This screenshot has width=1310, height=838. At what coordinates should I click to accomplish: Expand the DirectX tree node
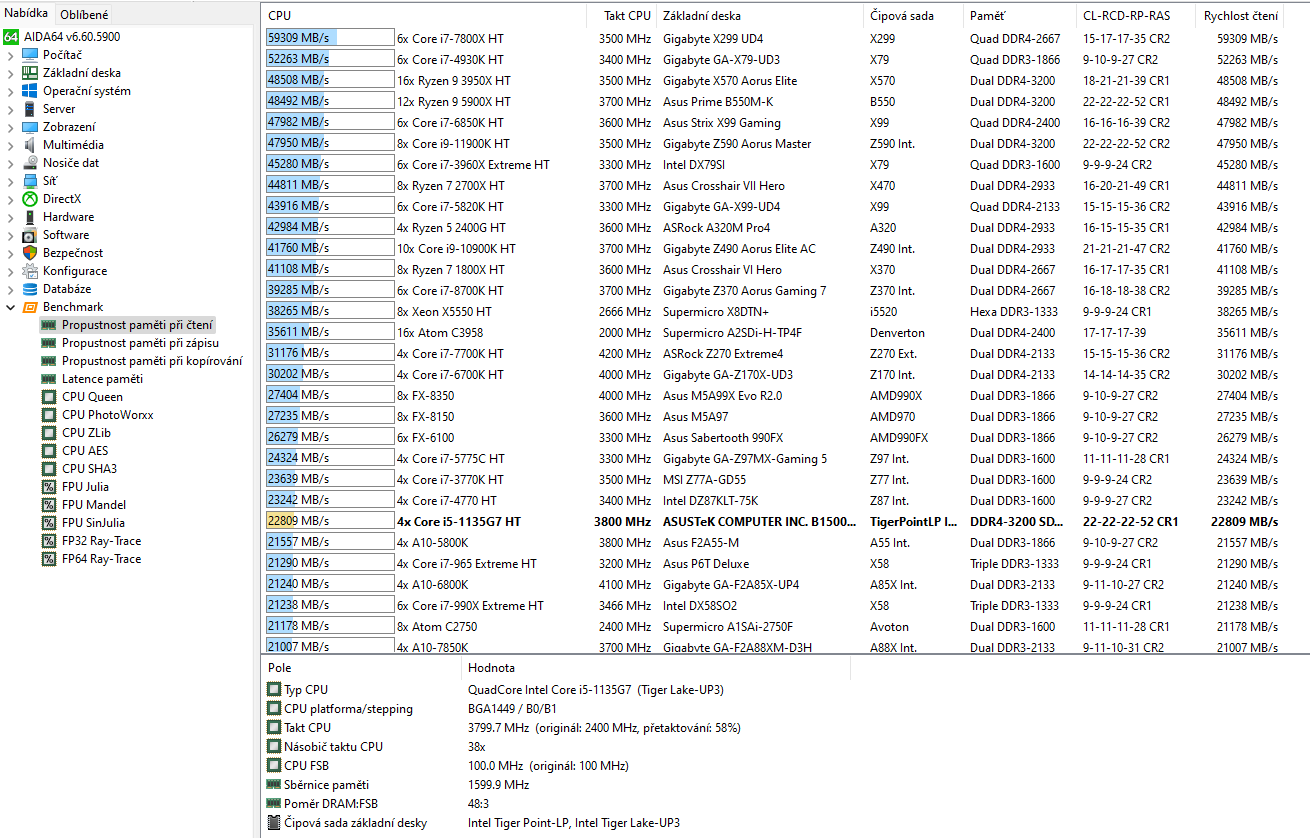tap(11, 198)
